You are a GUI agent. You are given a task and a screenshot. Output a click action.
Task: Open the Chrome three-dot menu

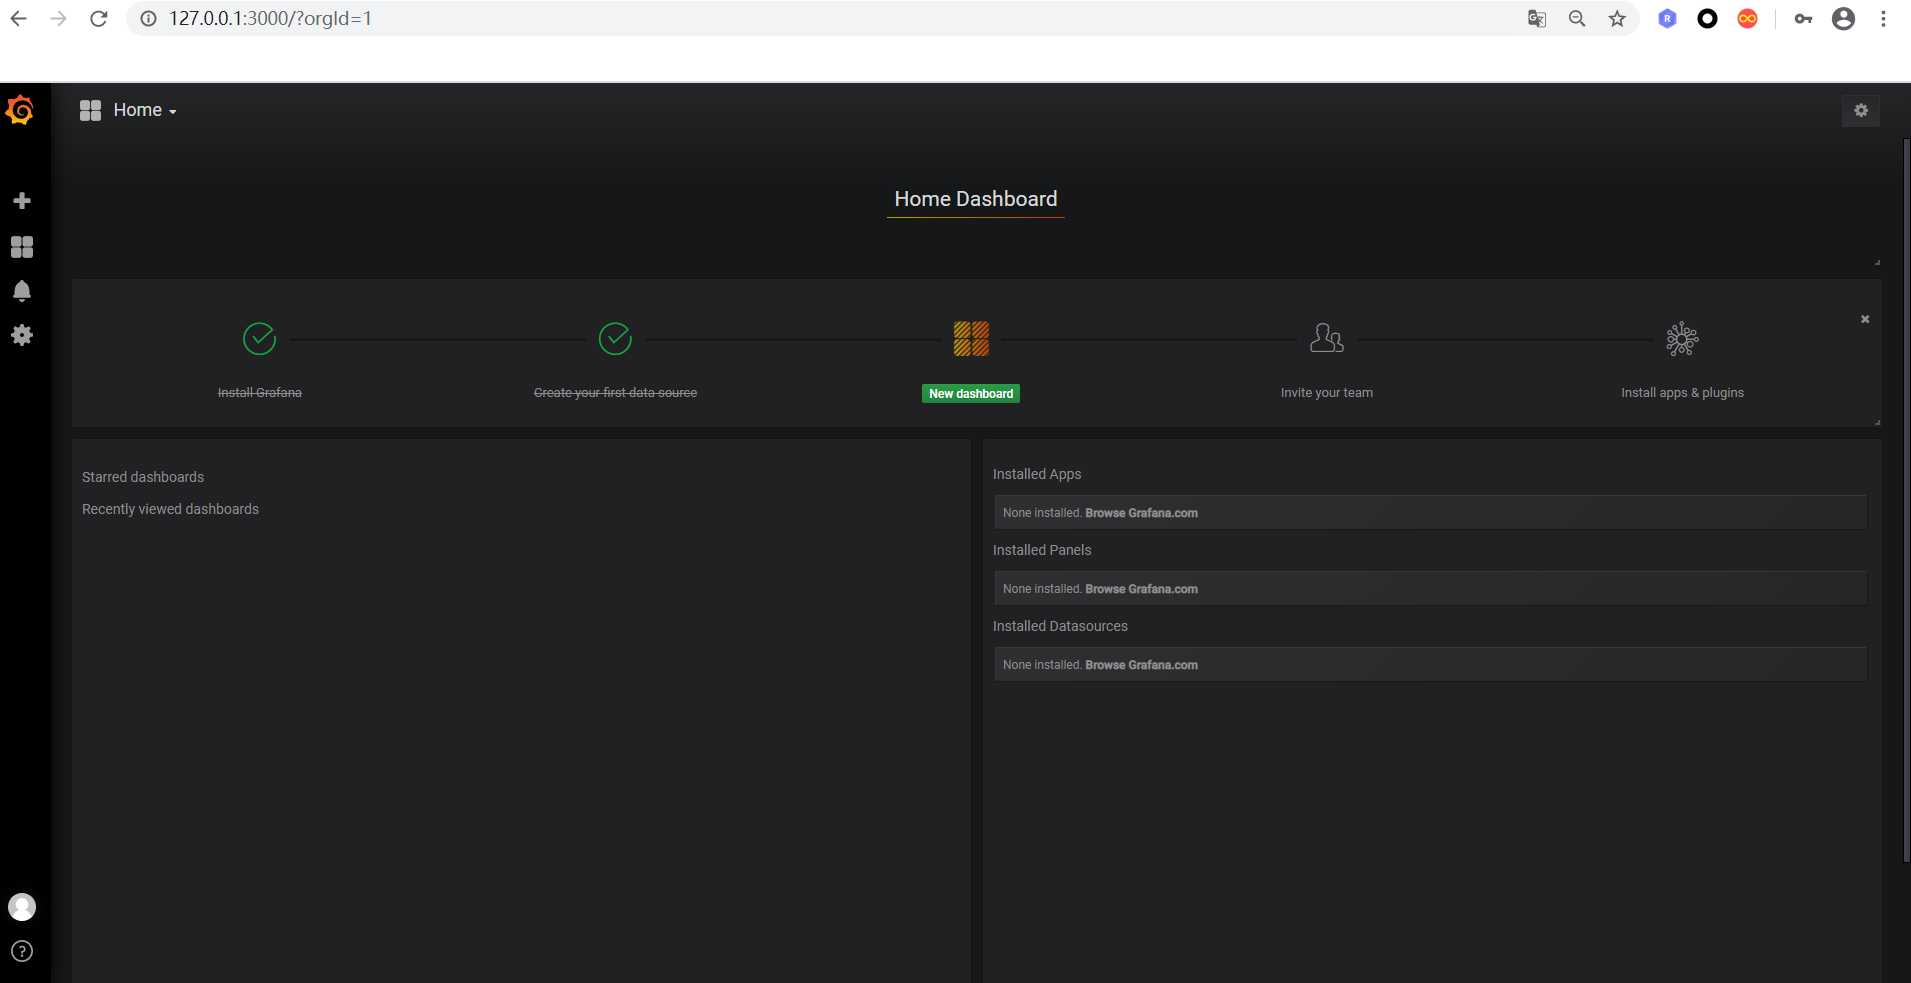point(1883,19)
